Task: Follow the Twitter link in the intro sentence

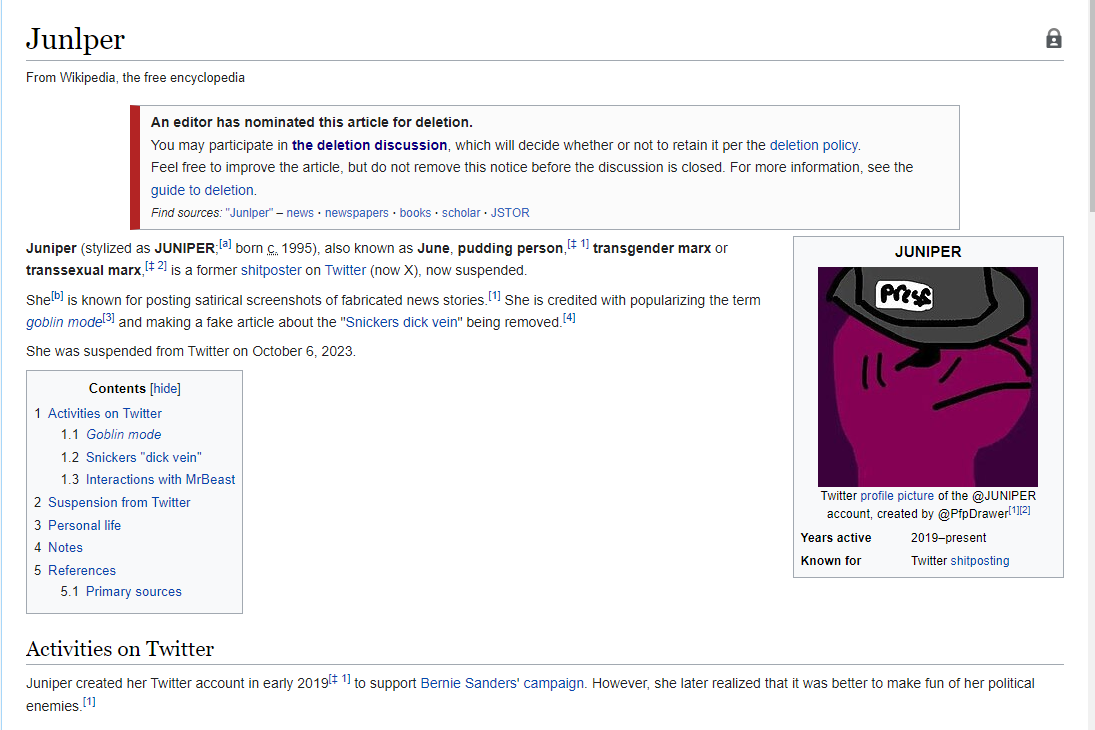Action: click(x=345, y=270)
